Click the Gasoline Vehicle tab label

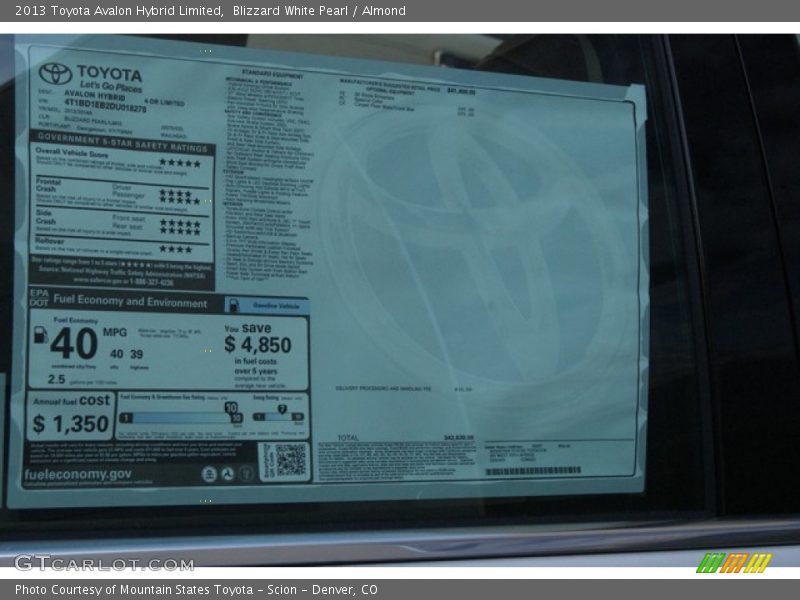click(x=275, y=304)
